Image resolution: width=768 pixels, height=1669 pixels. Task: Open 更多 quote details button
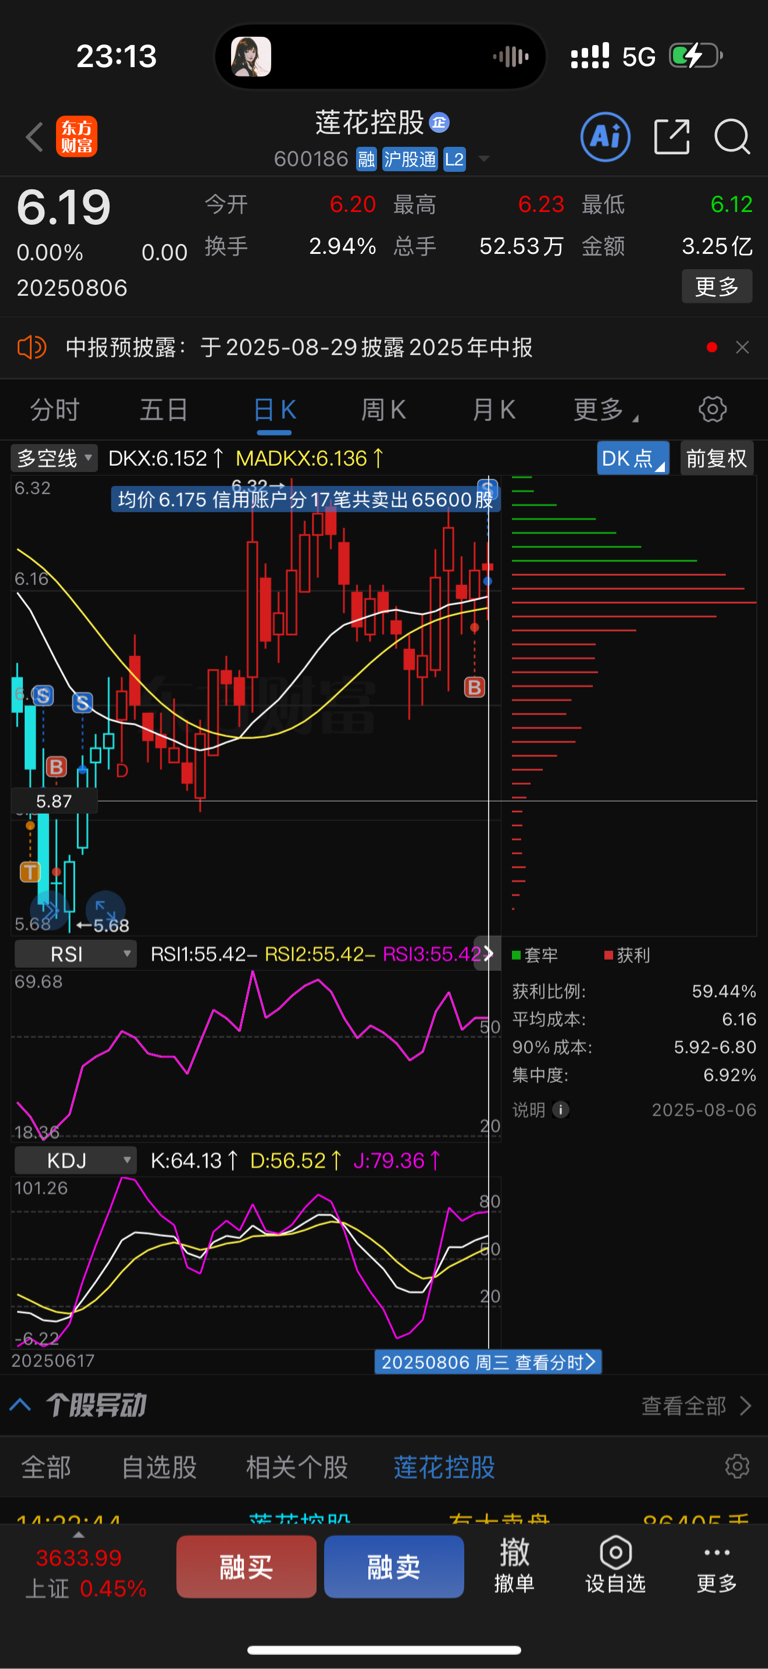pyautogui.click(x=717, y=287)
